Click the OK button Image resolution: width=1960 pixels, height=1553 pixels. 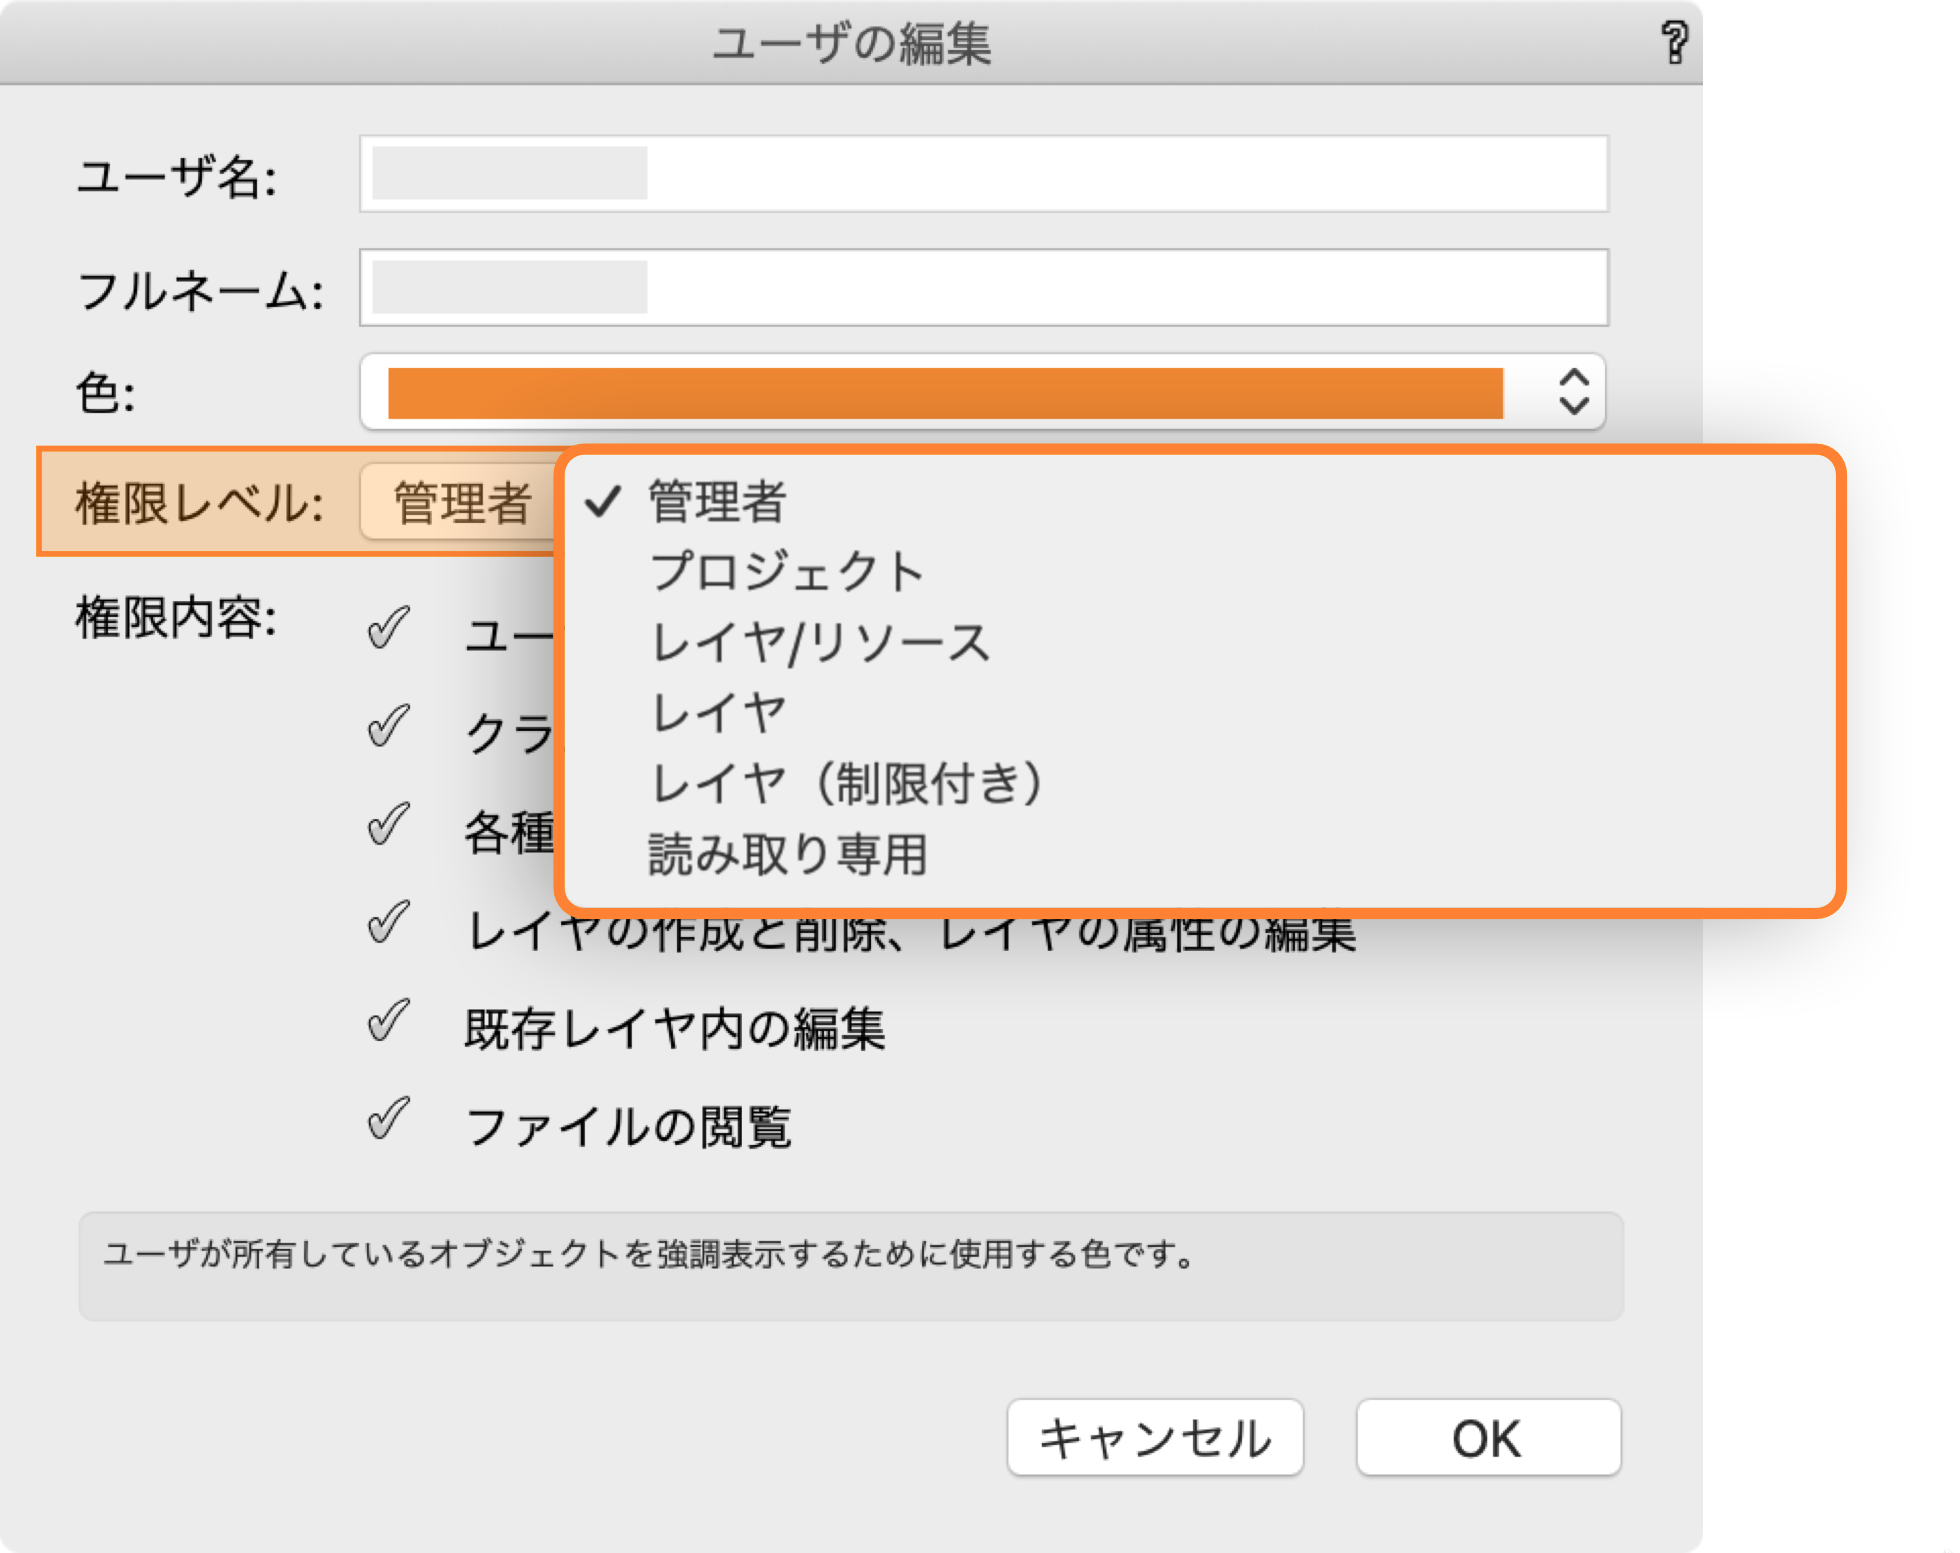point(1487,1437)
